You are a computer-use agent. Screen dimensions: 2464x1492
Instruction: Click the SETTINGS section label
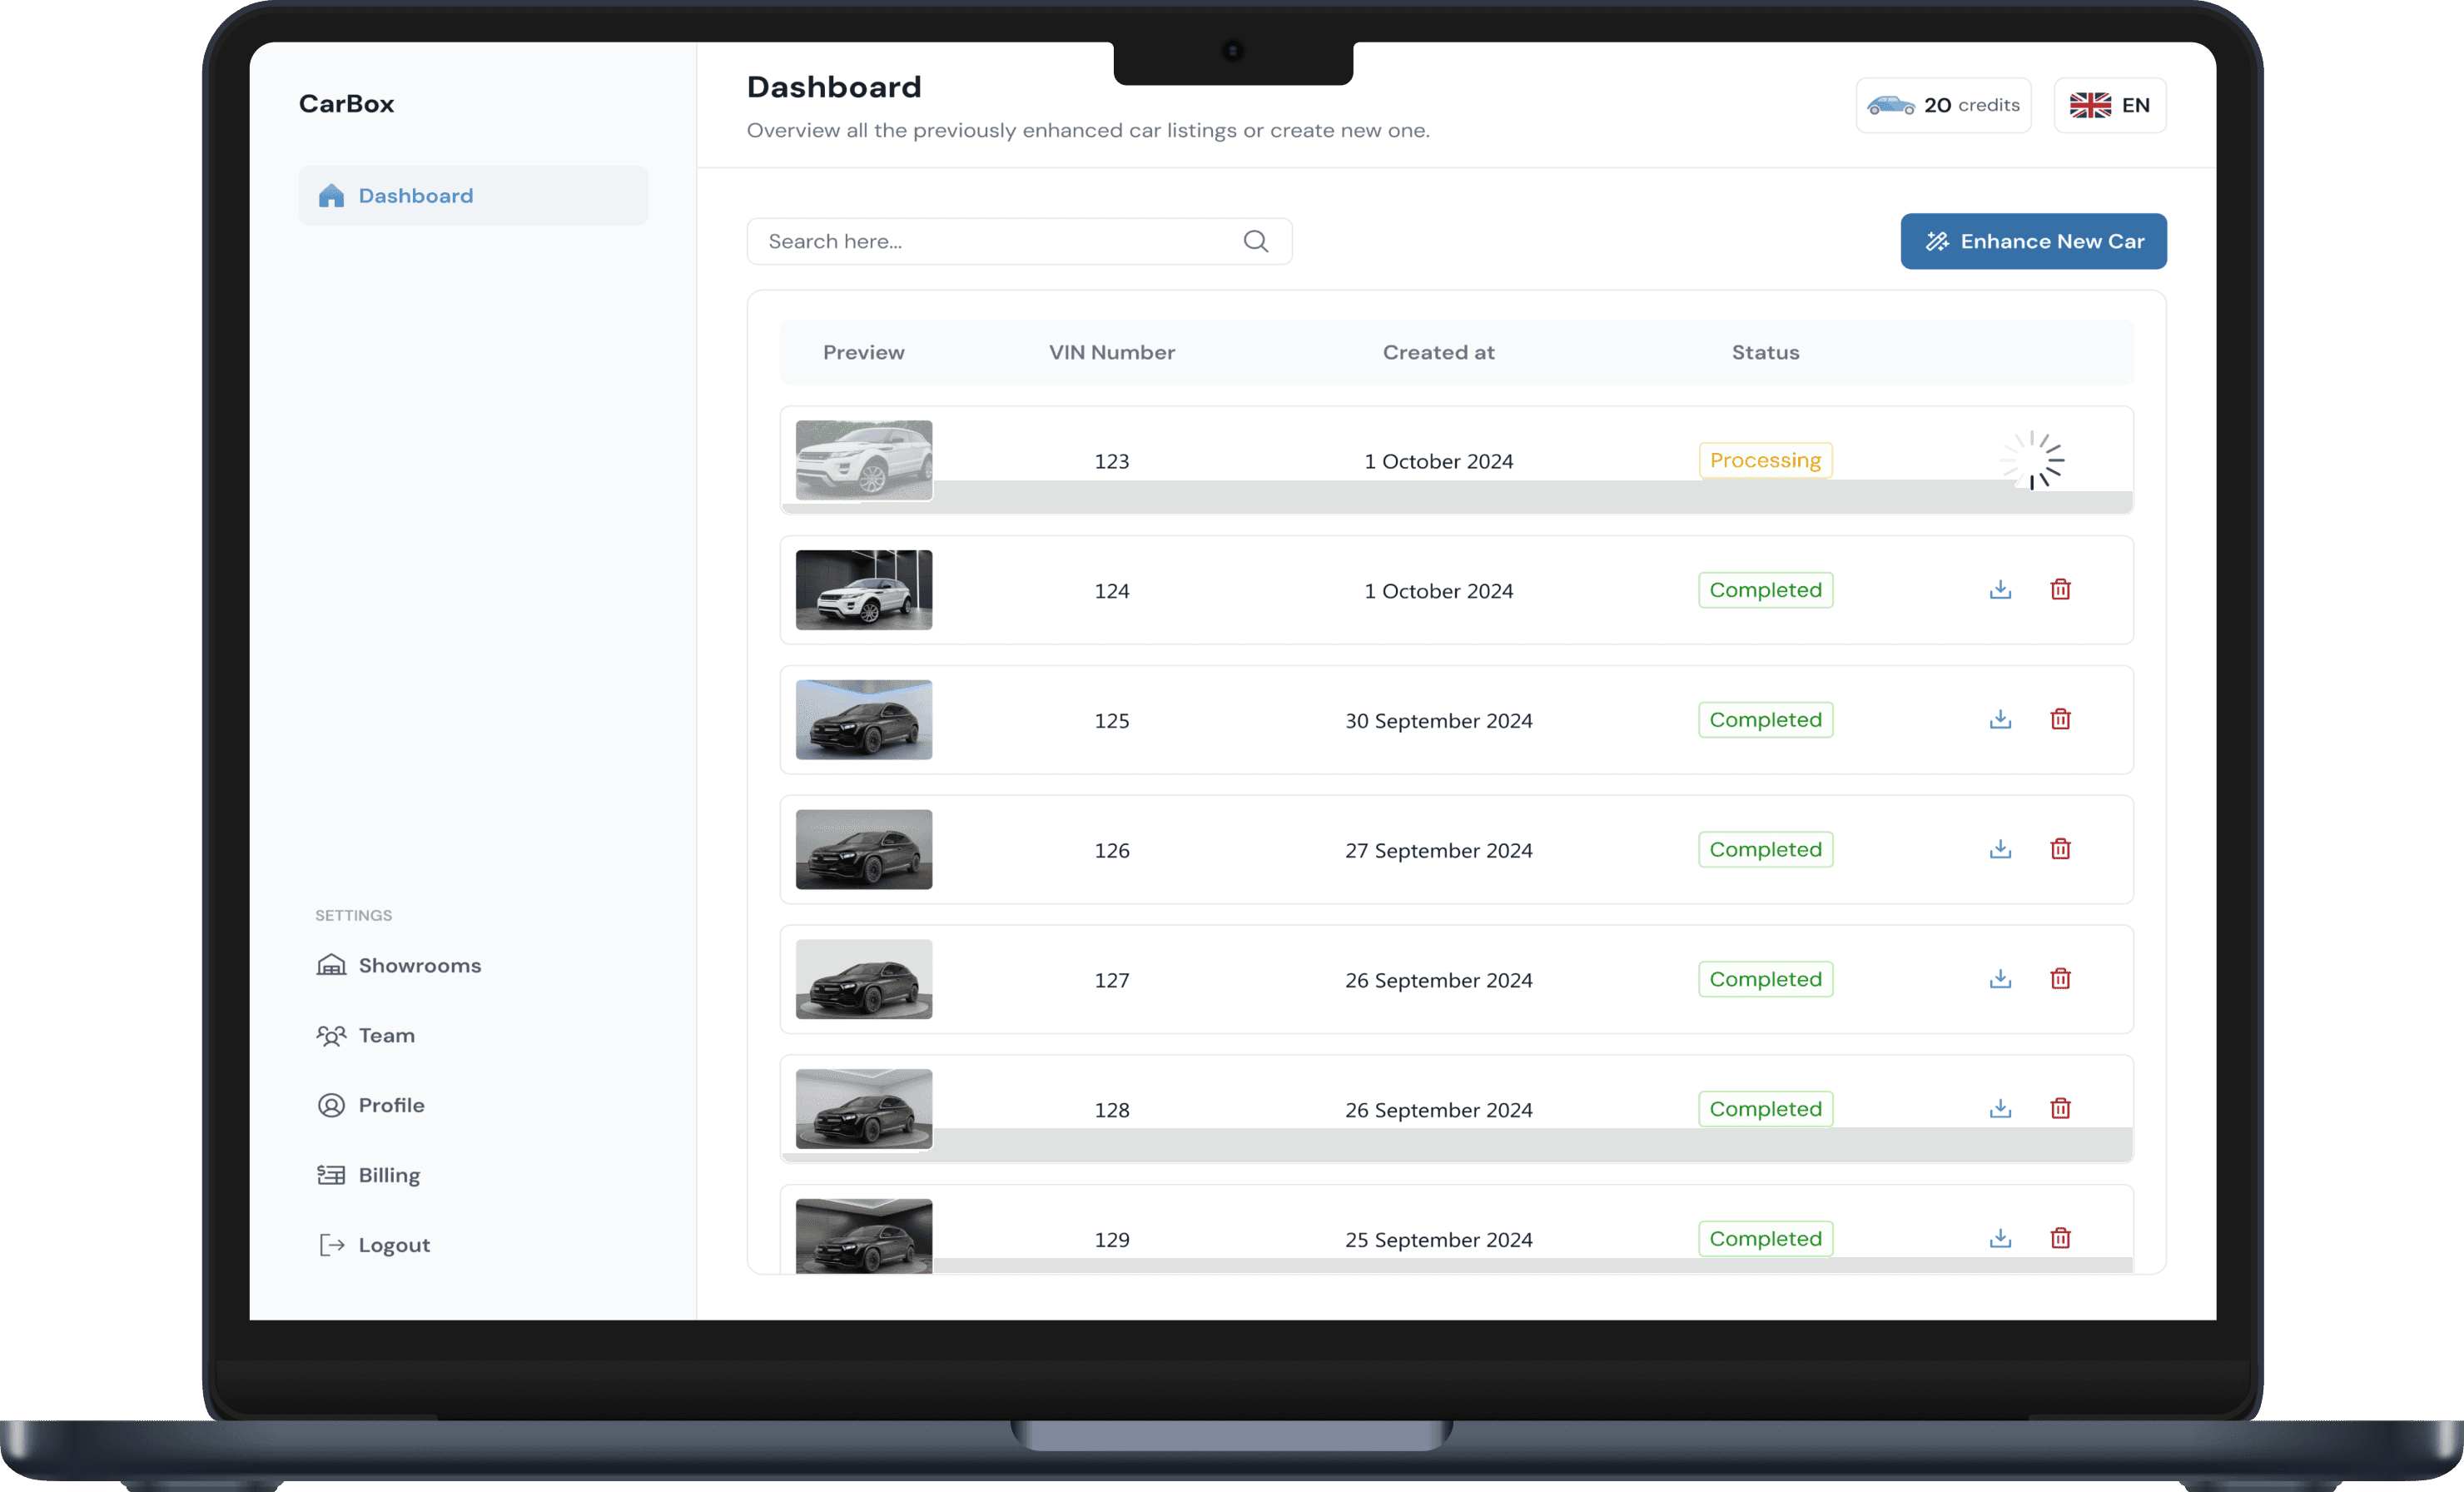354,915
